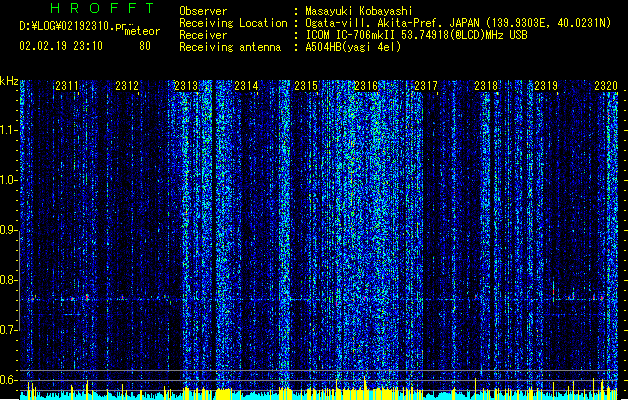
Task: Click the HROFFT title text
Action: (102, 8)
